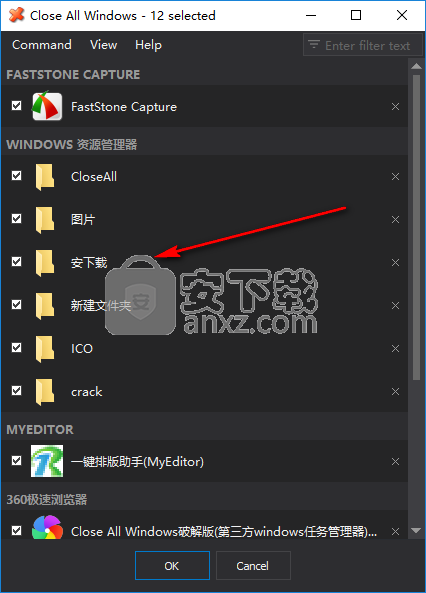
Task: Remove FastStone Capture row with its X
Action: (x=395, y=107)
